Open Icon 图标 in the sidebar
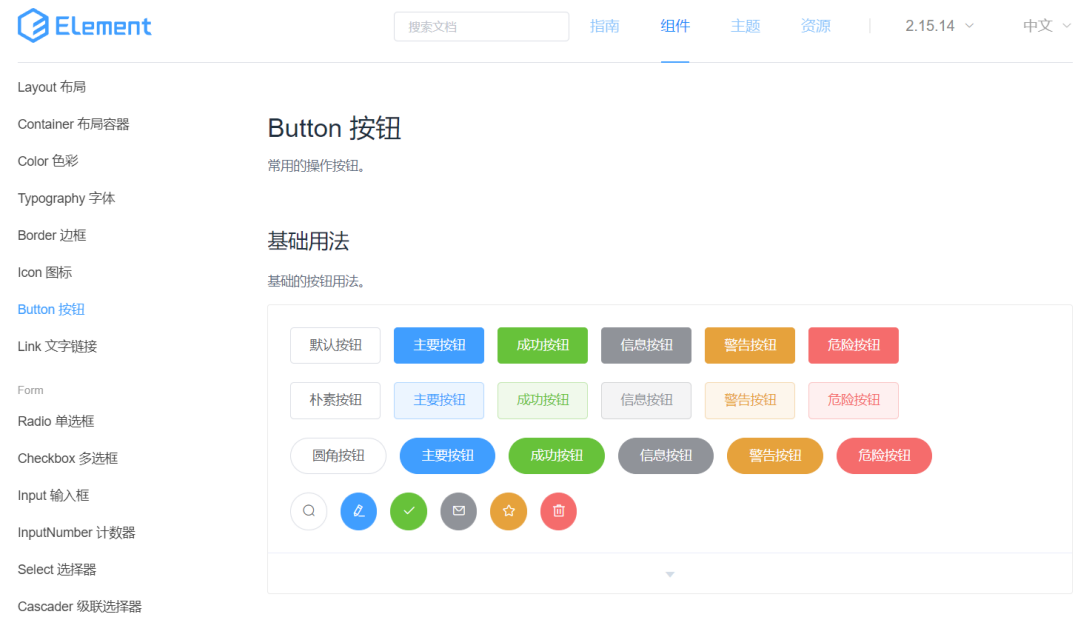The image size is (1085, 626). point(45,272)
